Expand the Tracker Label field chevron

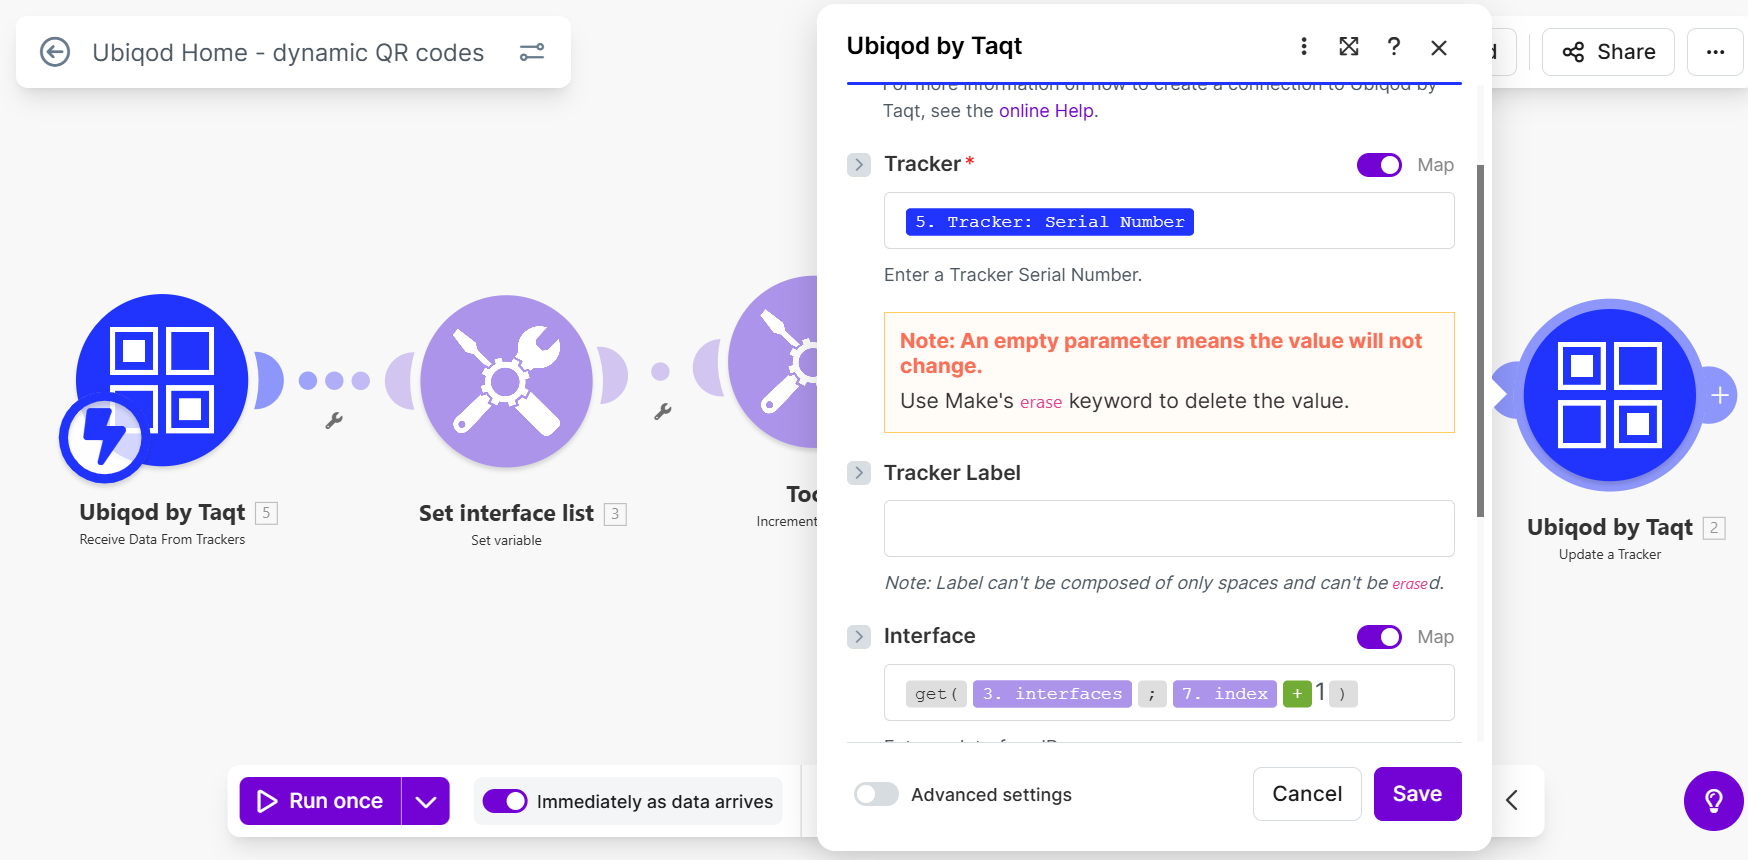click(859, 473)
